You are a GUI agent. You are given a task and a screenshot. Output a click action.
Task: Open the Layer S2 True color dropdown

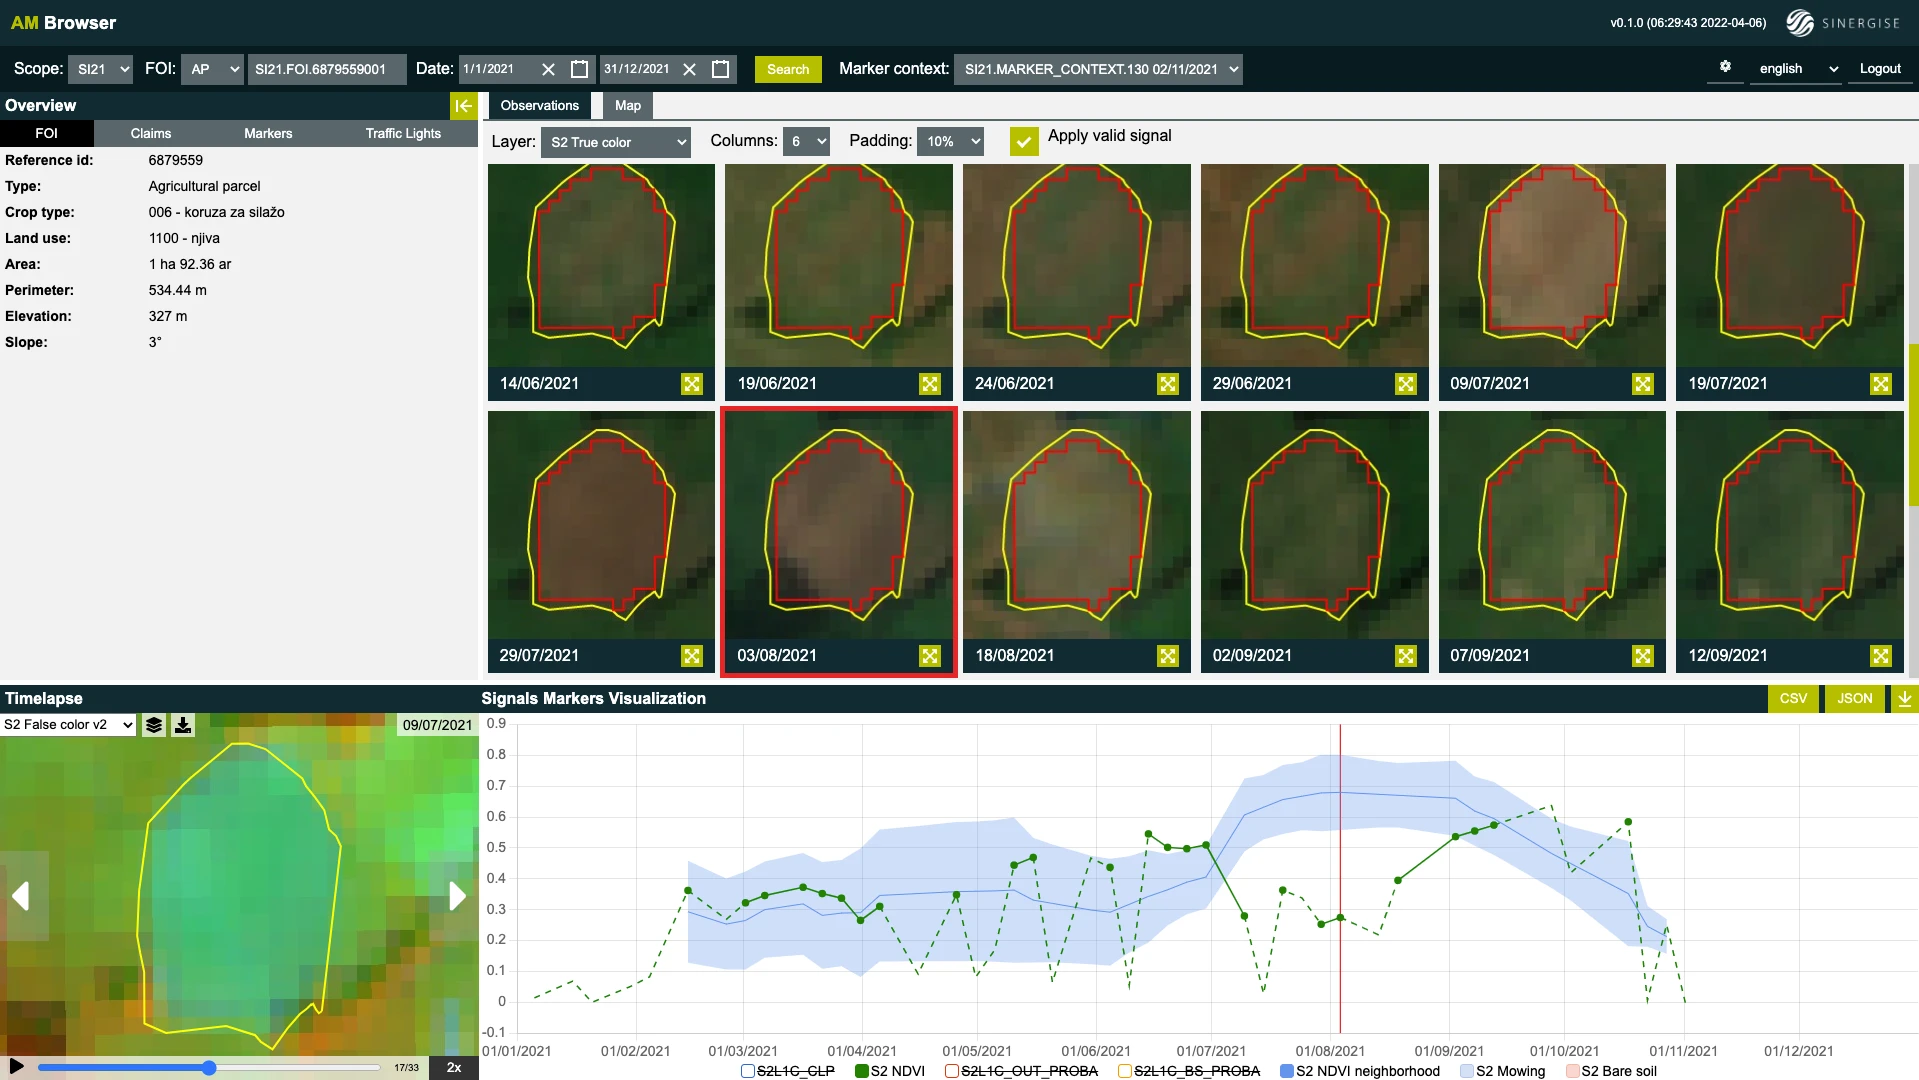615,142
